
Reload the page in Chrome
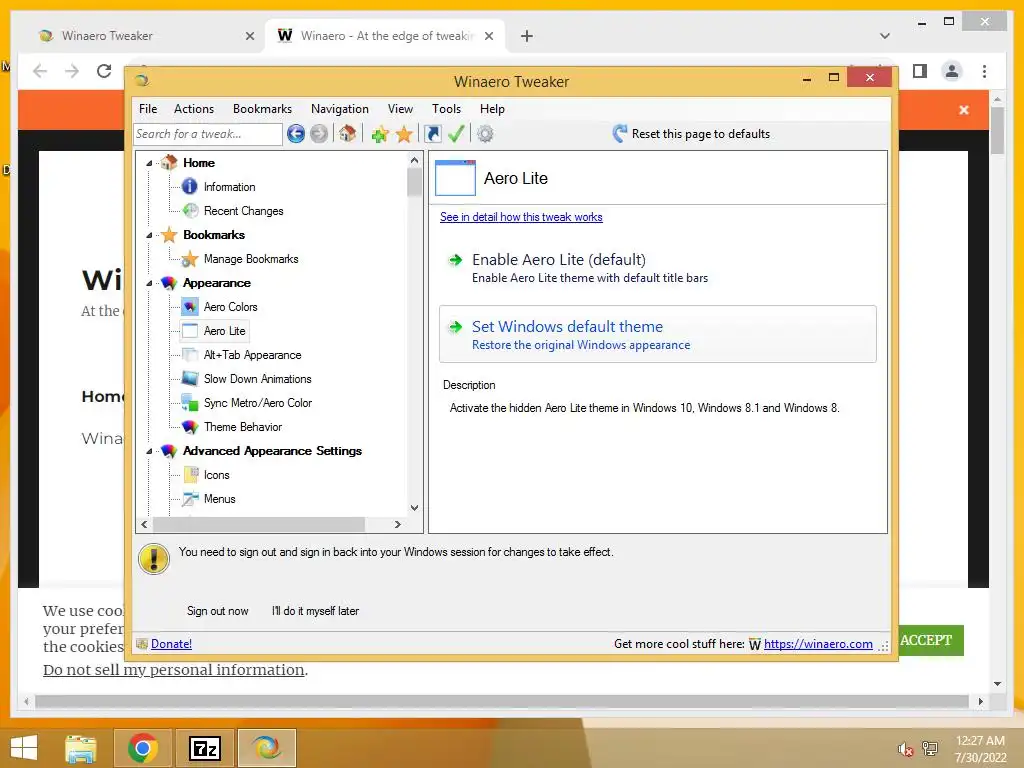click(104, 71)
